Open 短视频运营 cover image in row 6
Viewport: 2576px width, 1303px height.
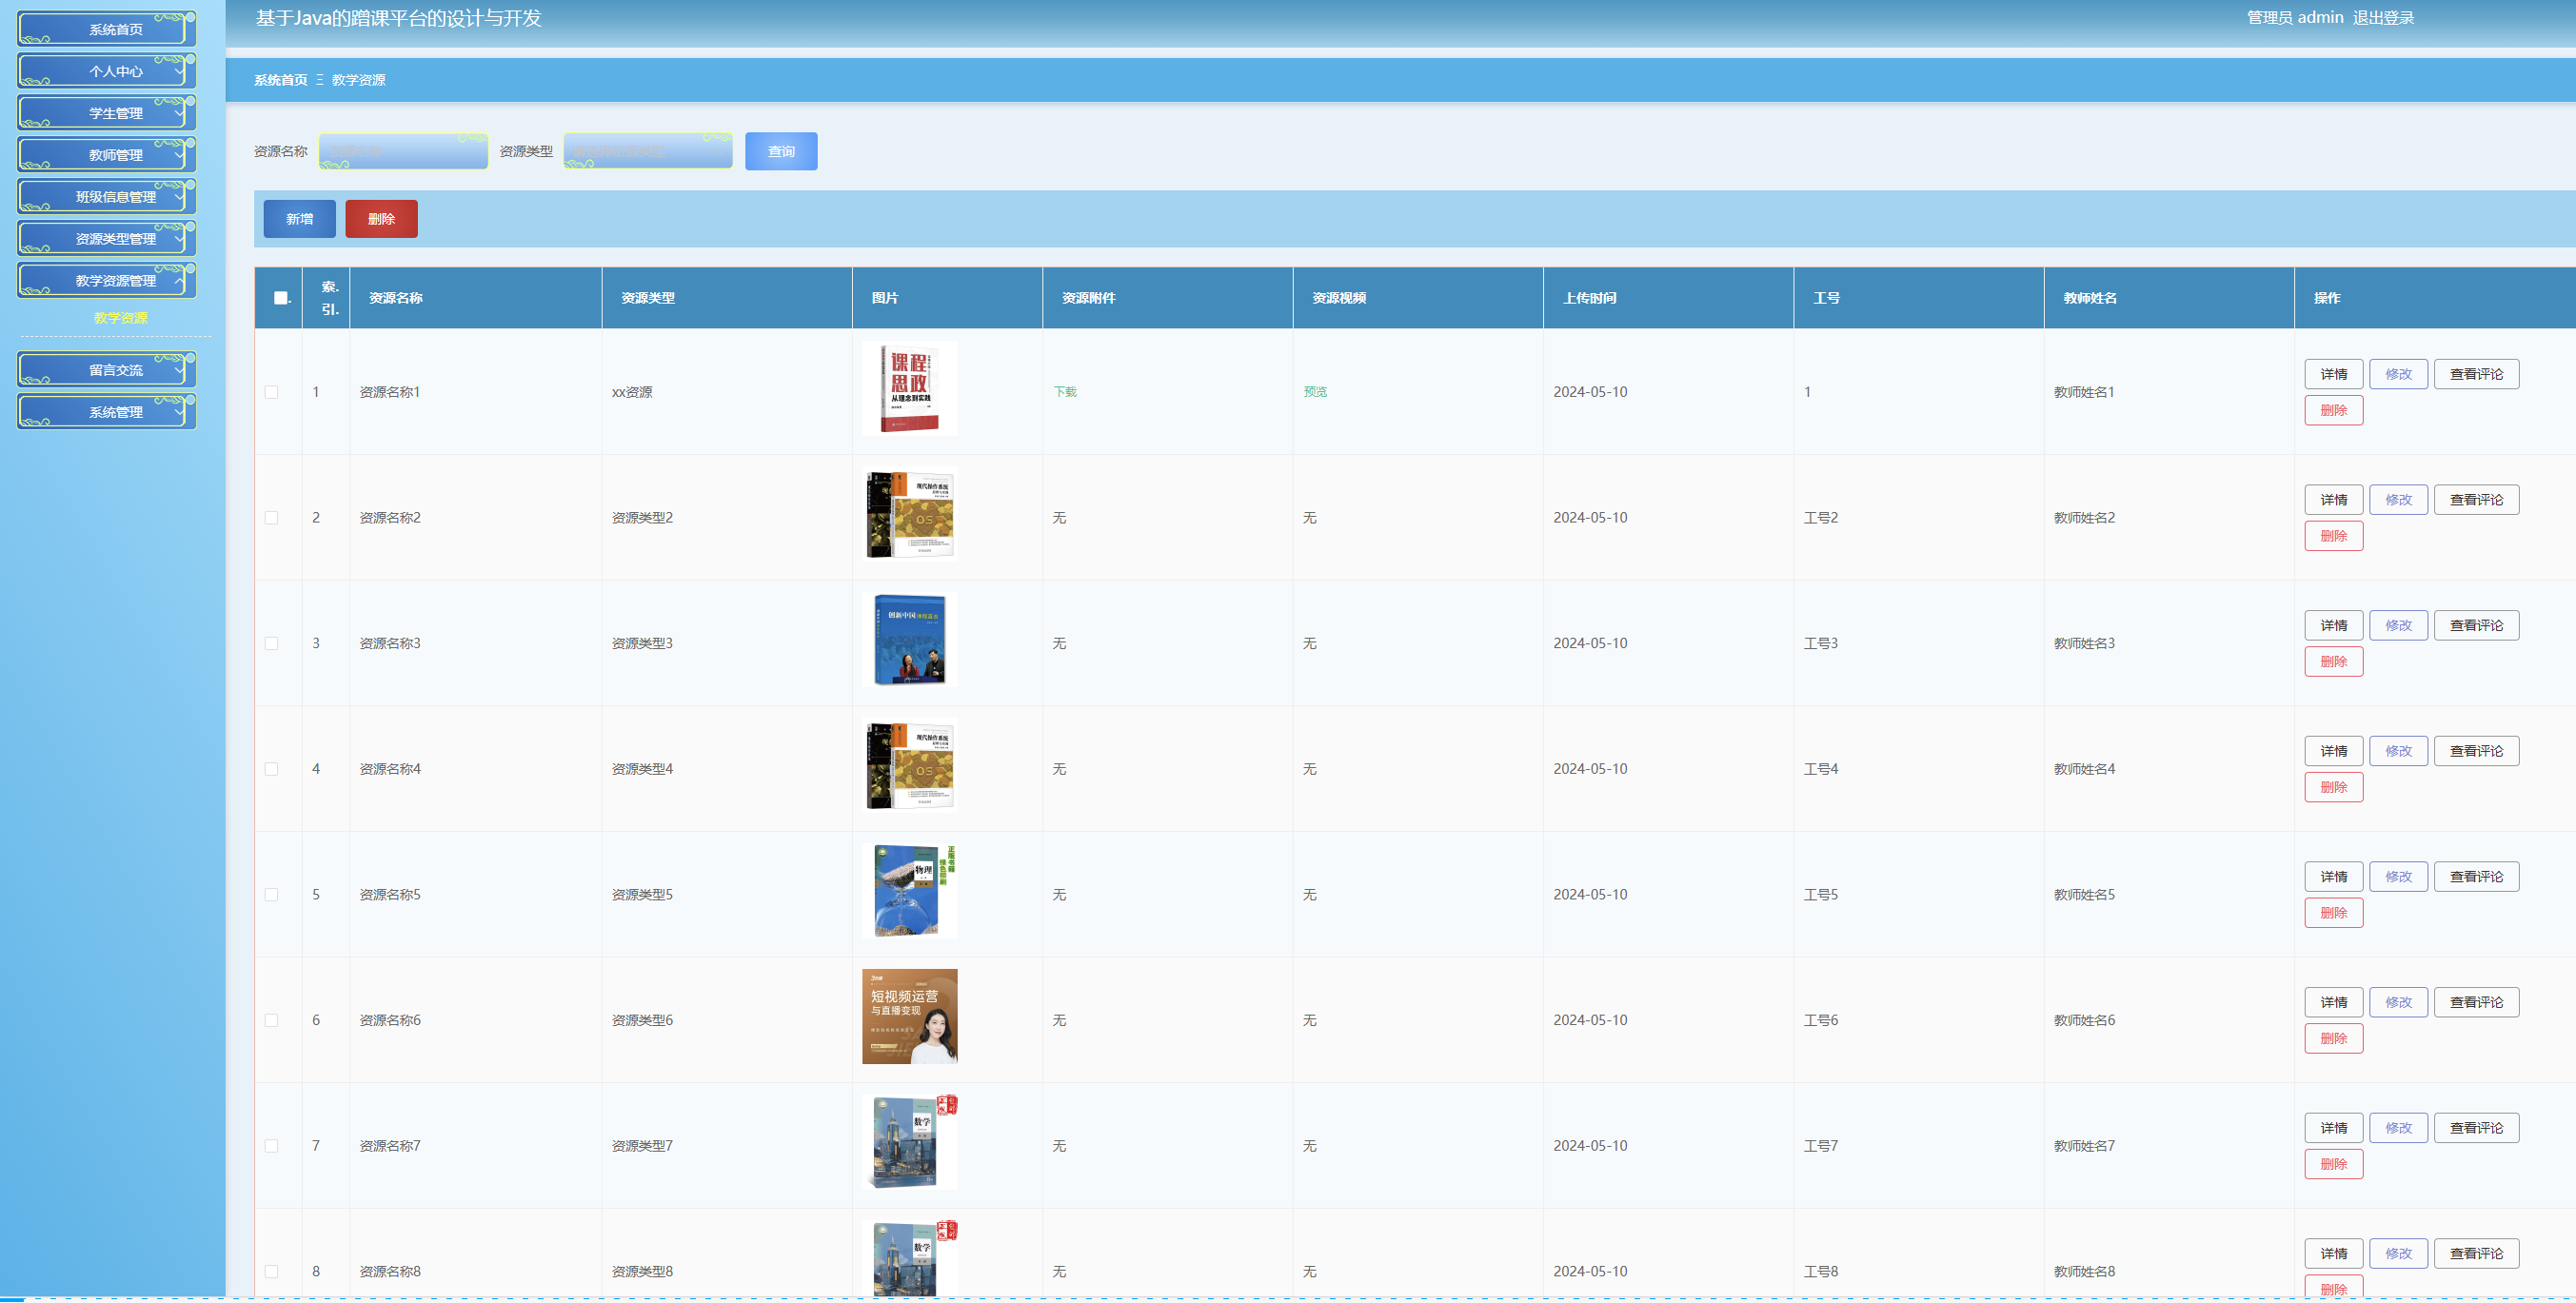point(909,1017)
